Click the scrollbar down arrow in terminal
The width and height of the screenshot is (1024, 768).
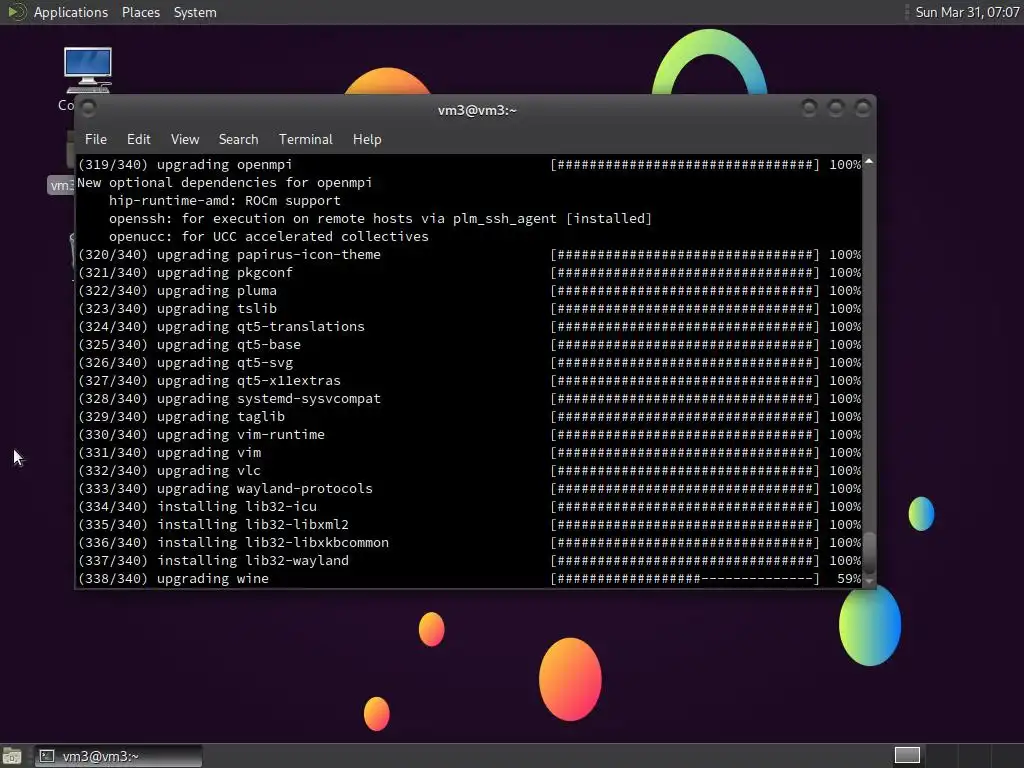pos(869,581)
